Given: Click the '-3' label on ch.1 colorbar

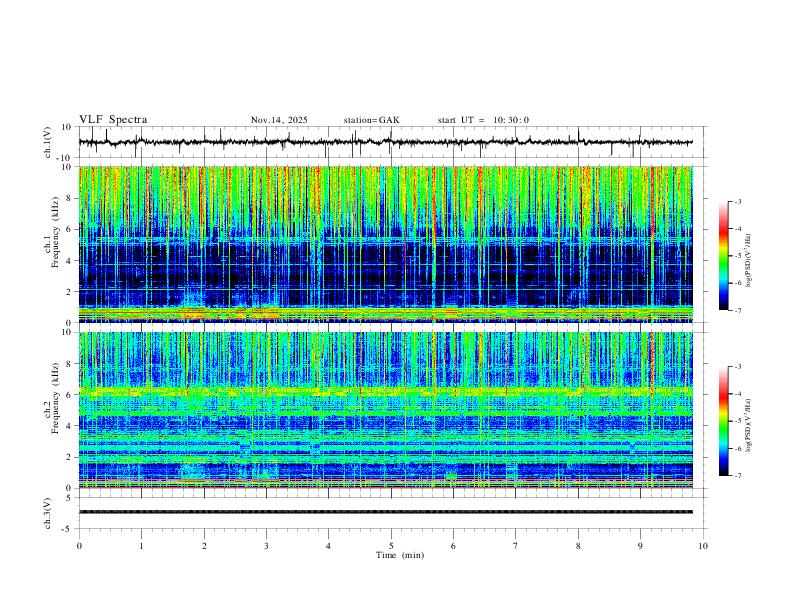Looking at the screenshot, I should (737, 201).
